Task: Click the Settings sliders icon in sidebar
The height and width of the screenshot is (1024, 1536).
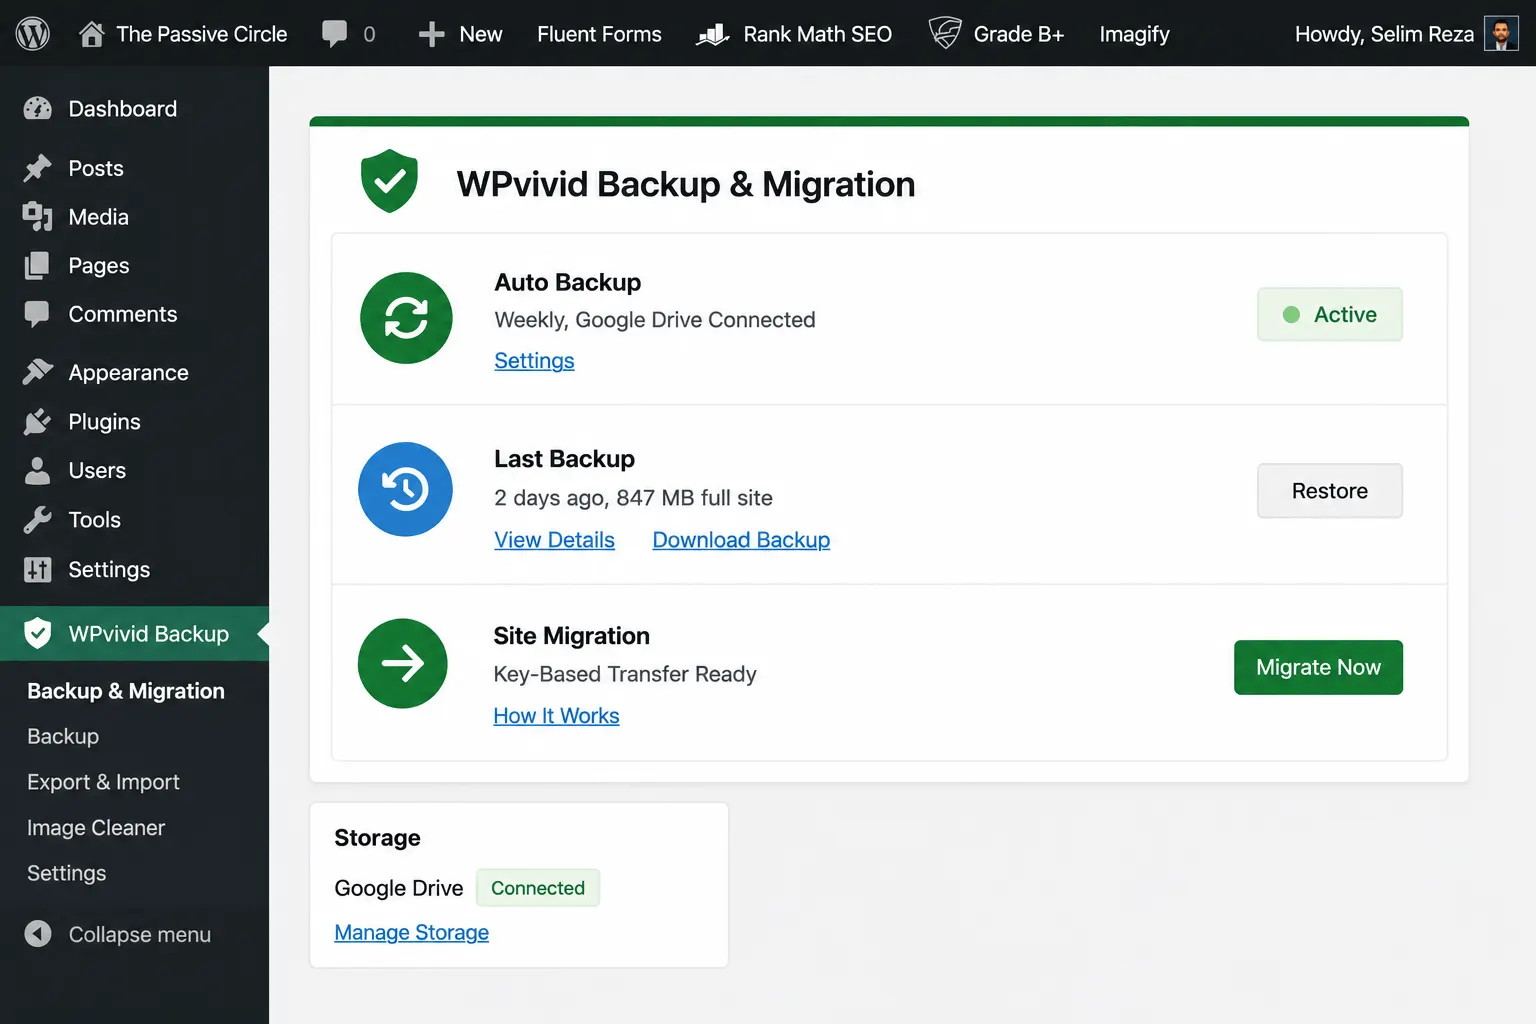Action: [38, 570]
